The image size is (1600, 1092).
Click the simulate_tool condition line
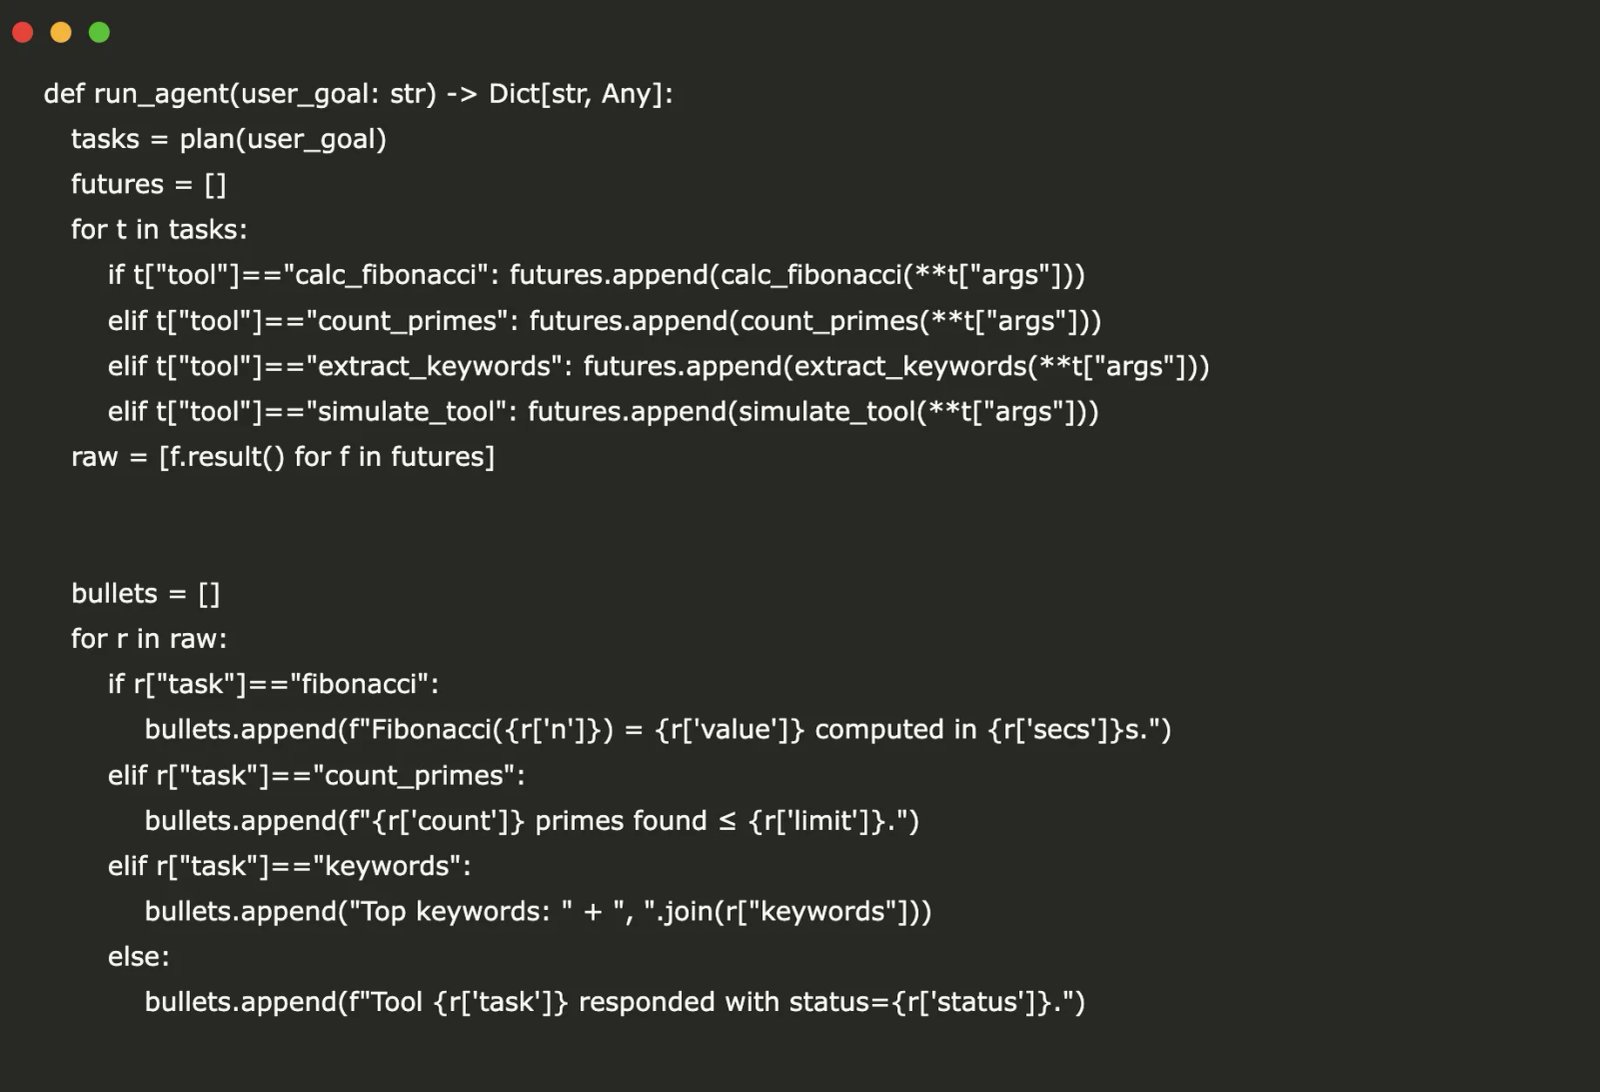click(603, 412)
